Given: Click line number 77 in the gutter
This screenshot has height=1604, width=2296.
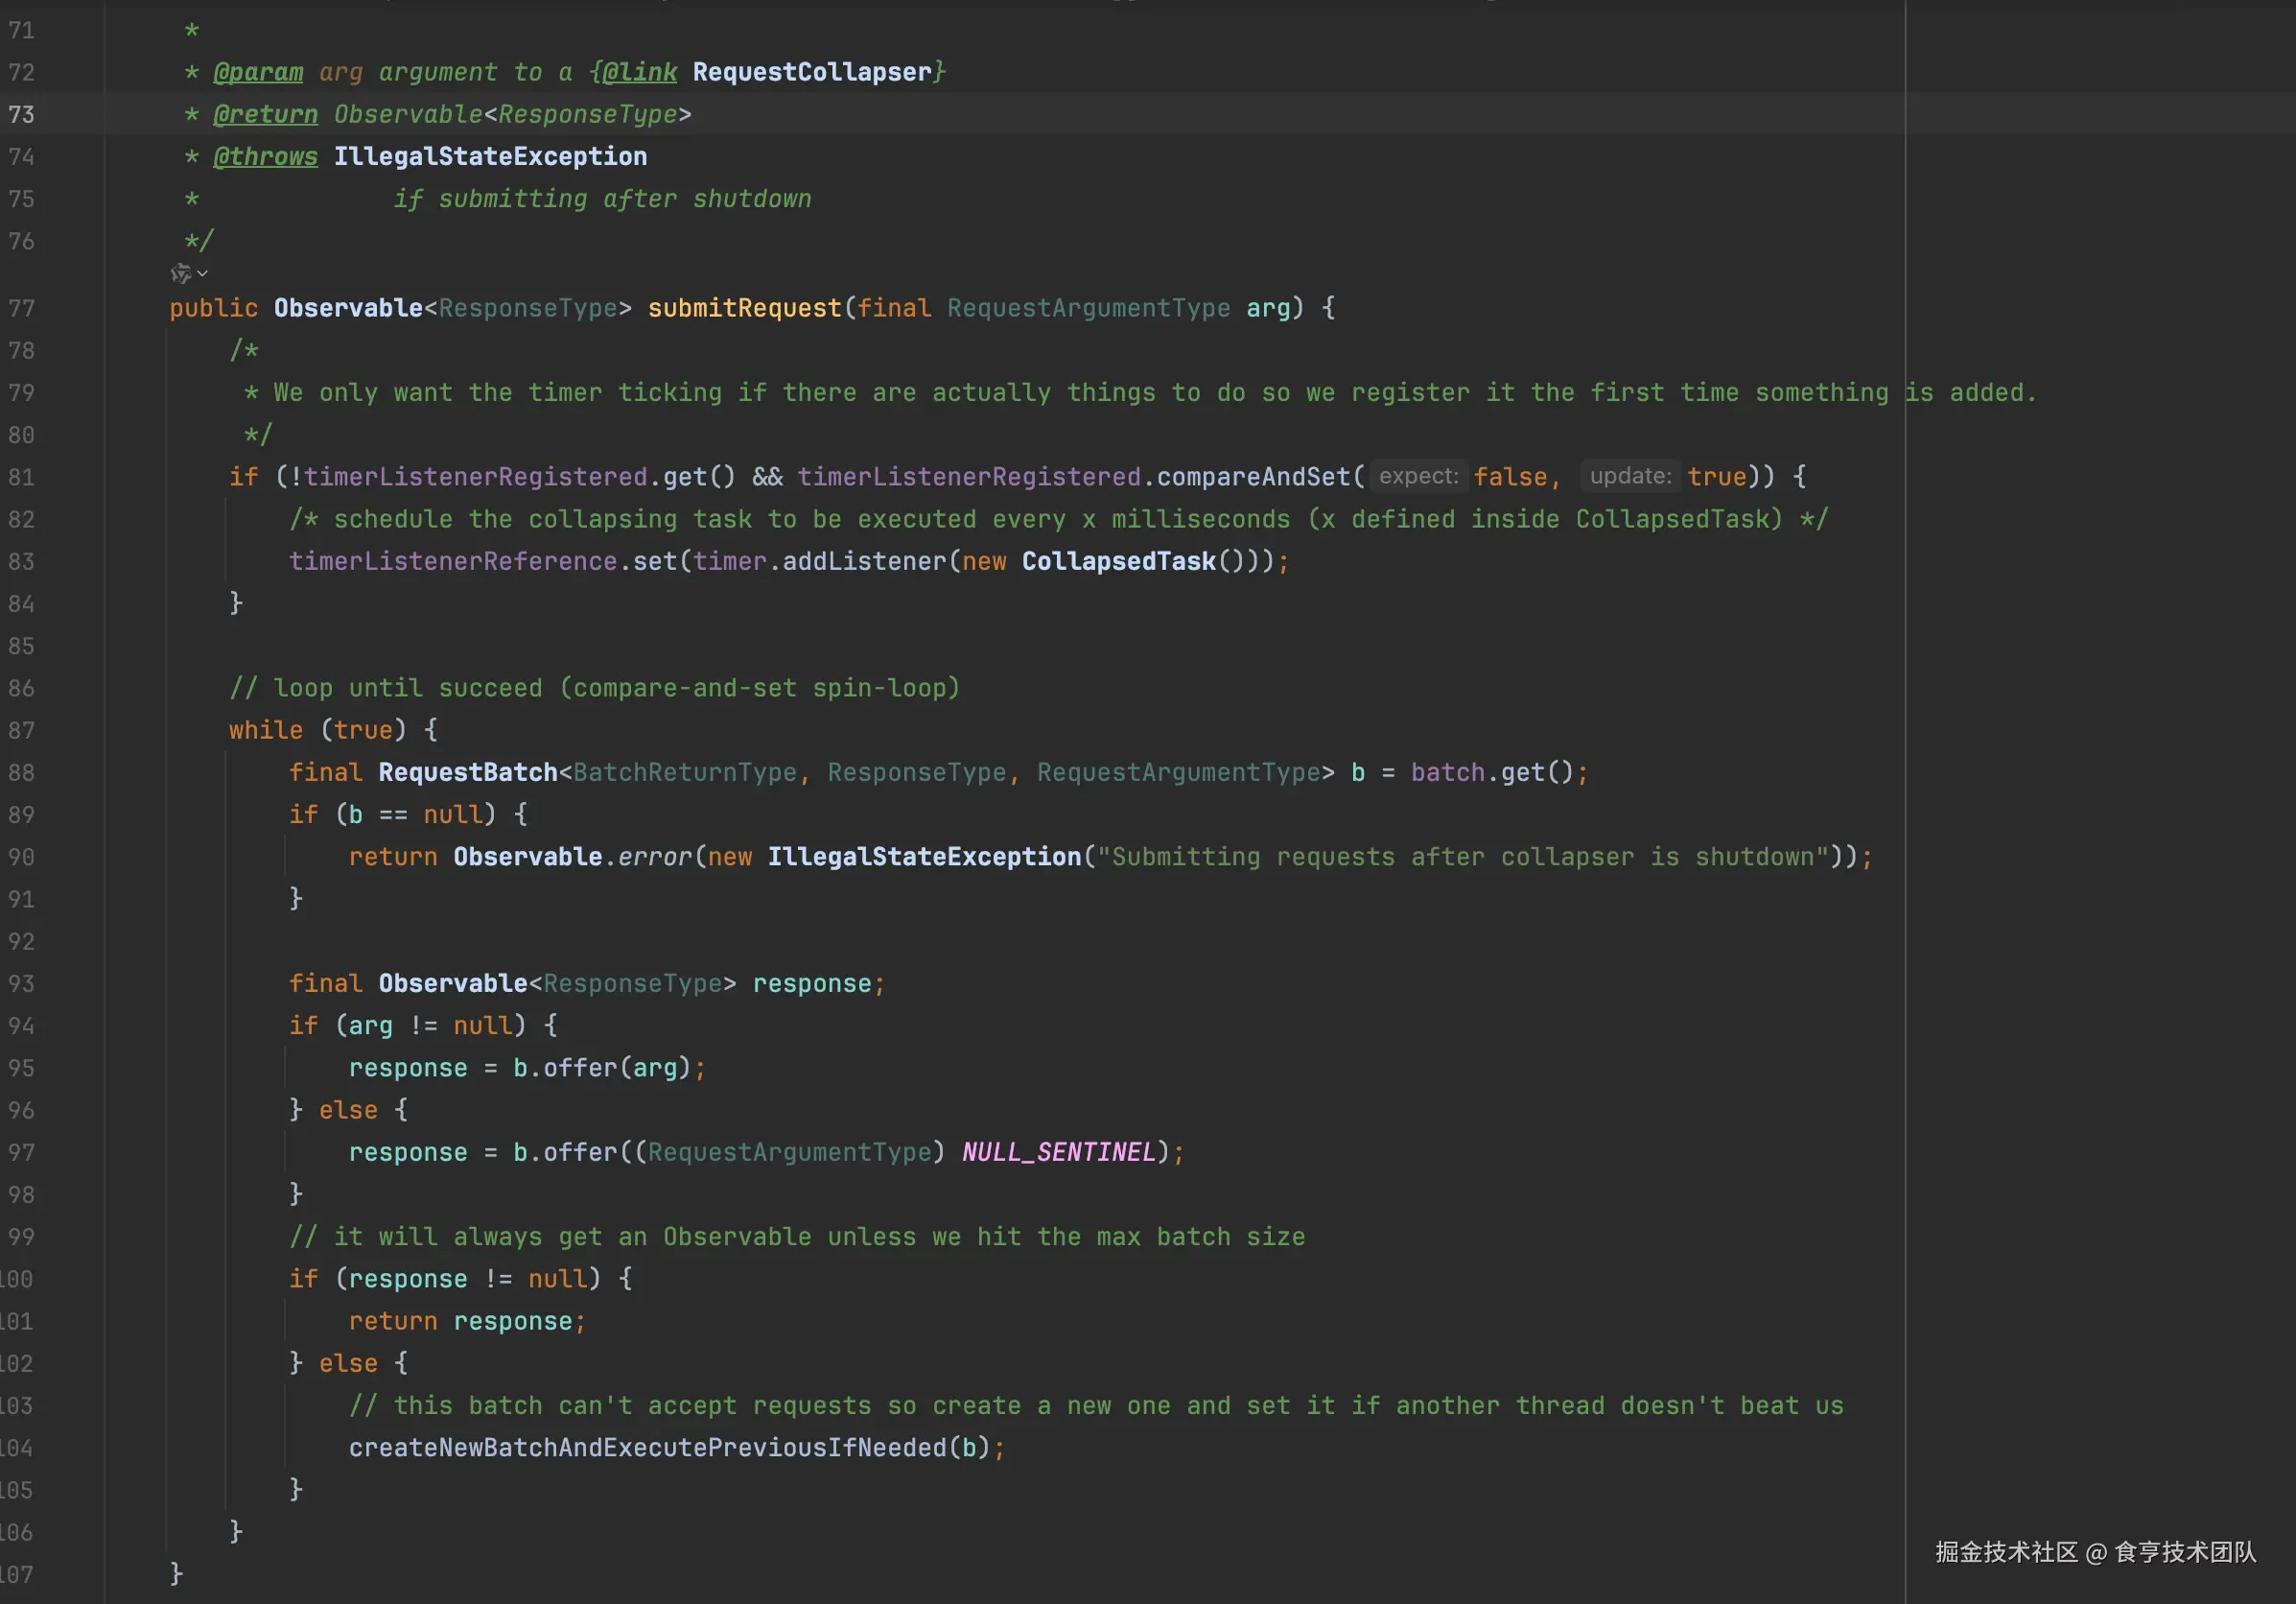Looking at the screenshot, I should (21, 308).
